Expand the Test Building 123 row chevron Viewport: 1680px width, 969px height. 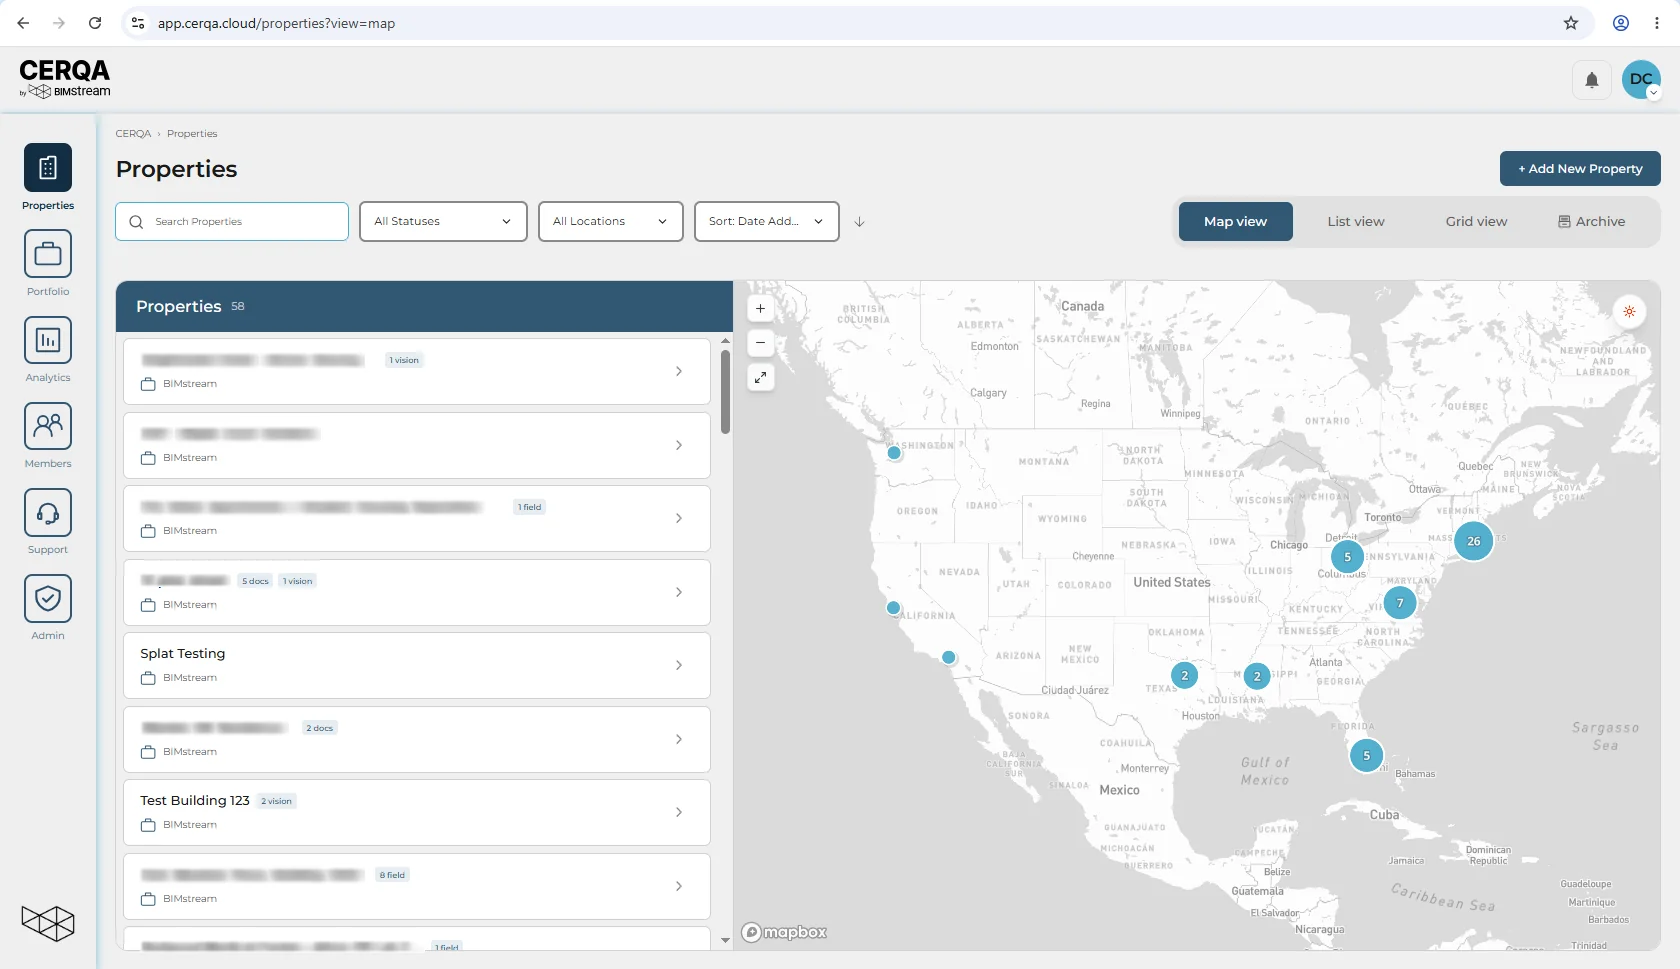click(679, 813)
